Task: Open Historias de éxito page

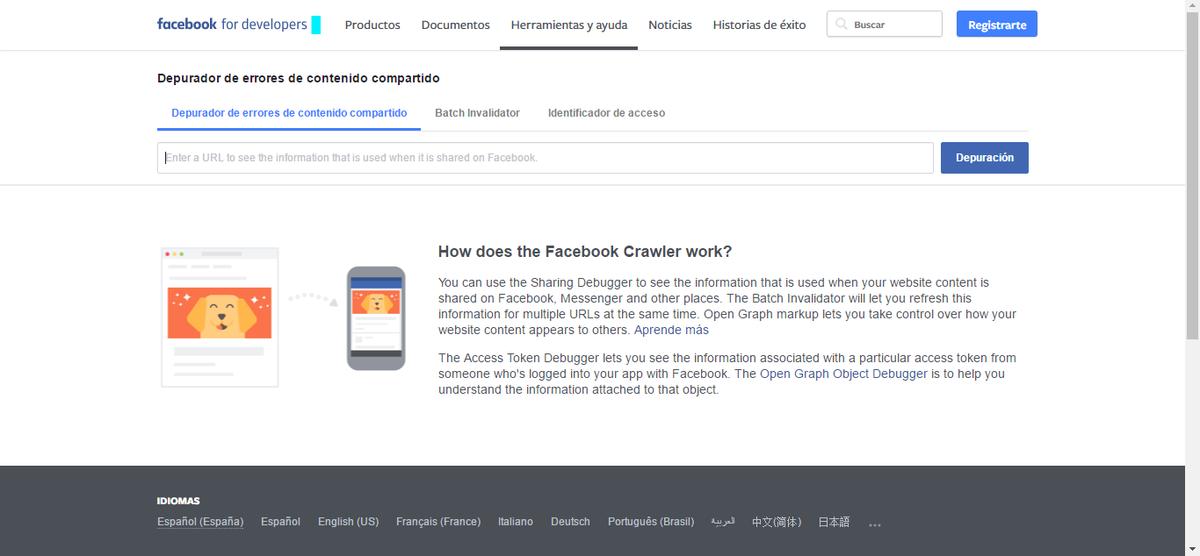Action: (x=759, y=25)
